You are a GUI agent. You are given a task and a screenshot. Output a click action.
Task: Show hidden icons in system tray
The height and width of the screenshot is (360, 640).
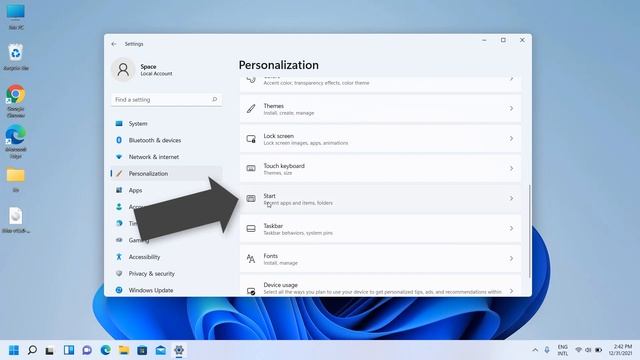(x=535, y=350)
